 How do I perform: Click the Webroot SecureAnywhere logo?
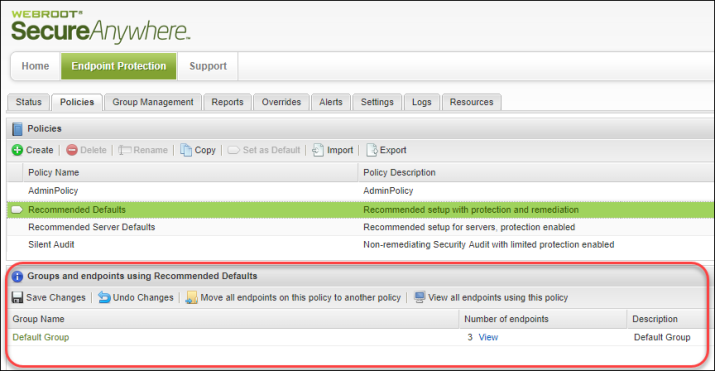100,27
